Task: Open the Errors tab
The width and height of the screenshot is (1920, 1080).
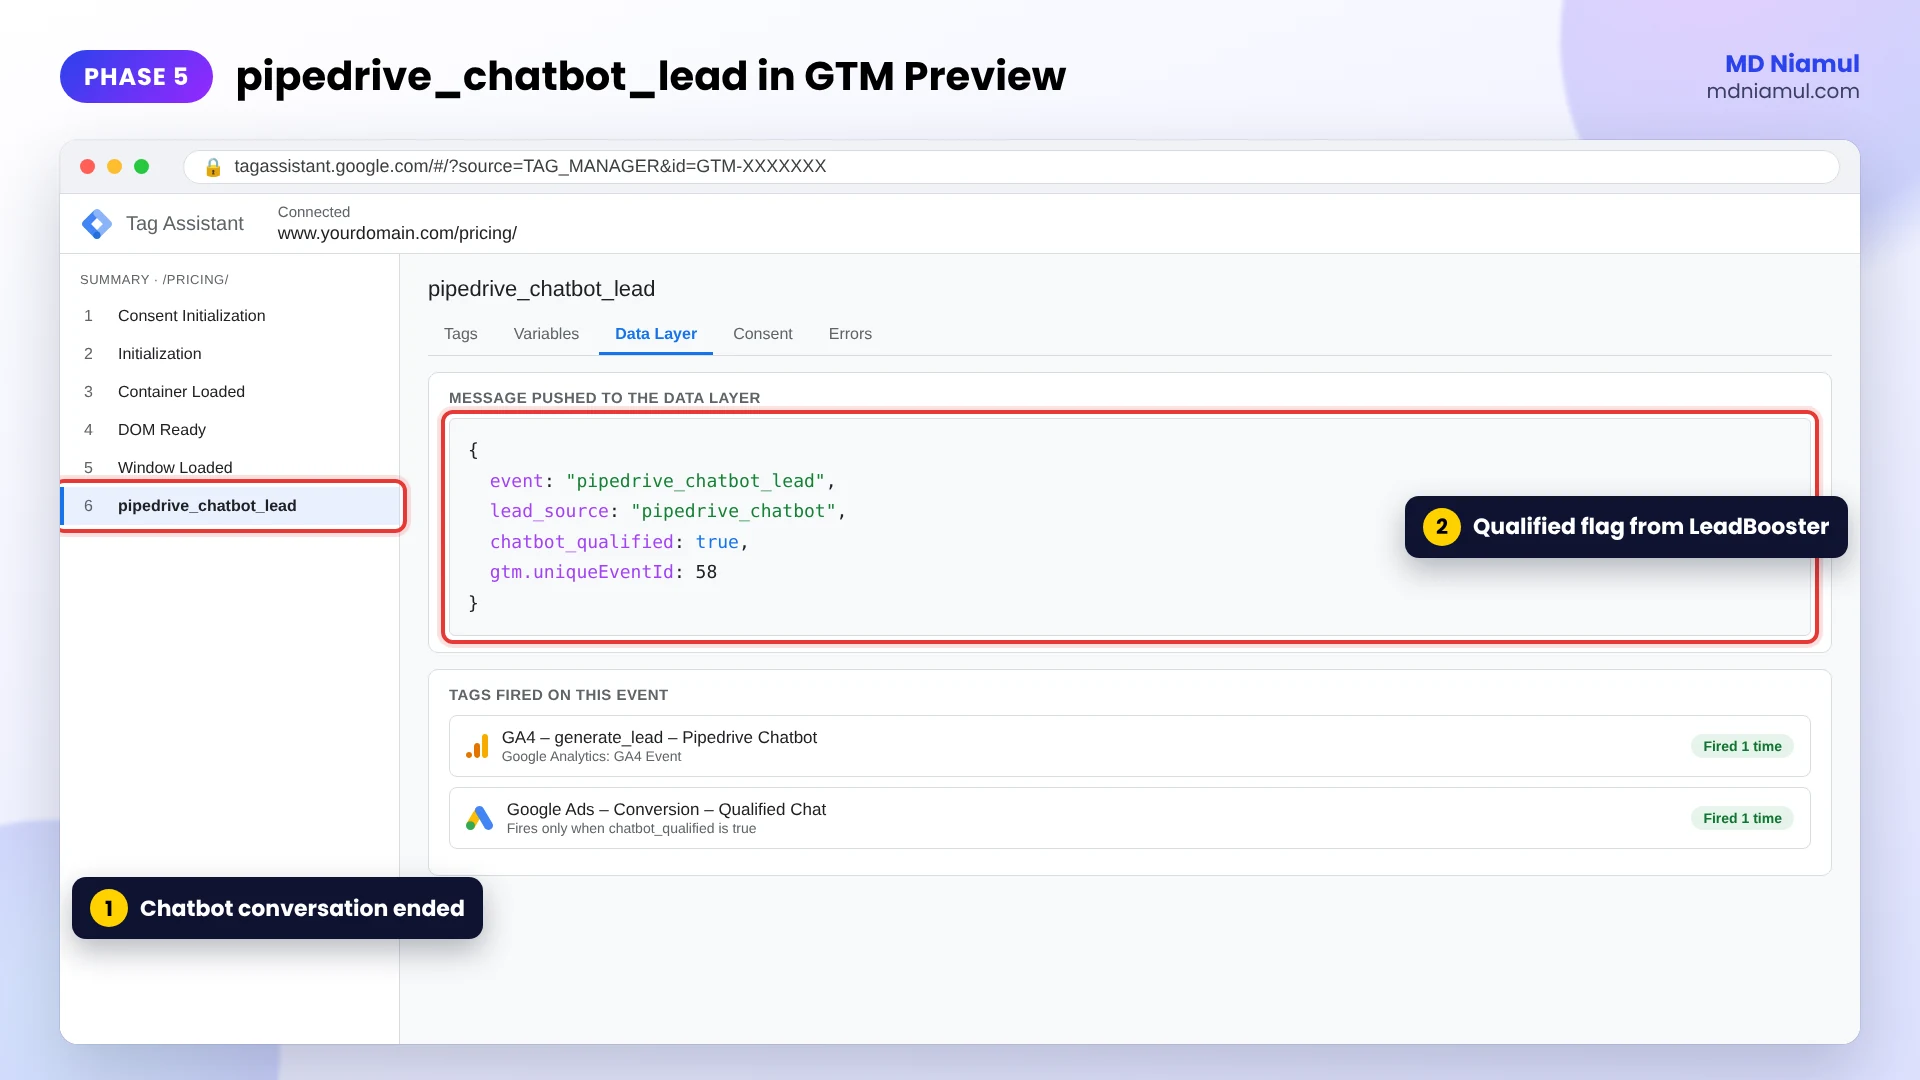Action: (850, 334)
